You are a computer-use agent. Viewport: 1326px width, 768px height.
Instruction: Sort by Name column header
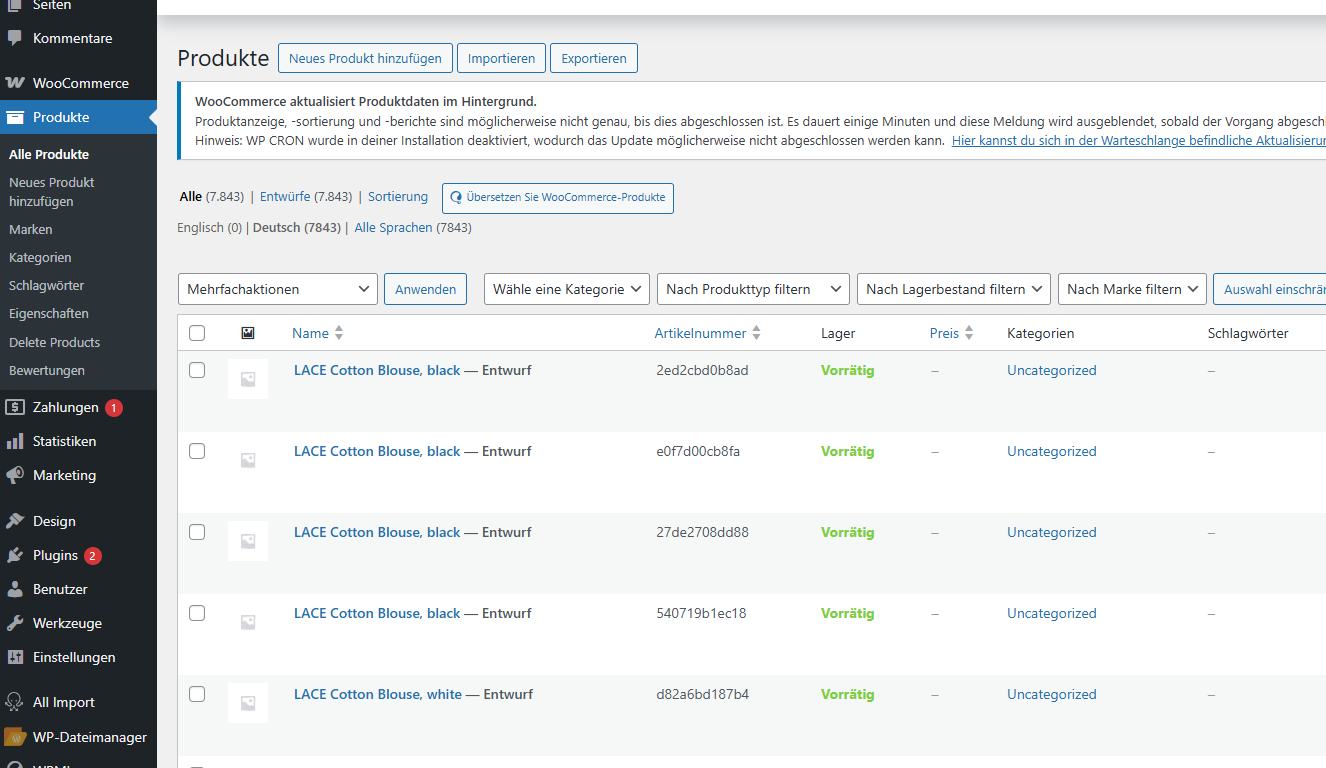pos(310,333)
